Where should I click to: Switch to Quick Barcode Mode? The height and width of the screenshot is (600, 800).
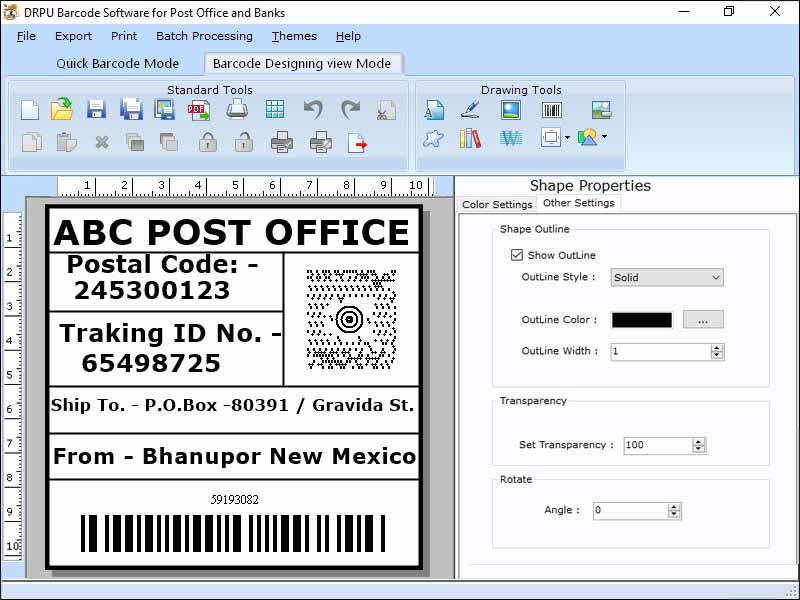point(118,62)
